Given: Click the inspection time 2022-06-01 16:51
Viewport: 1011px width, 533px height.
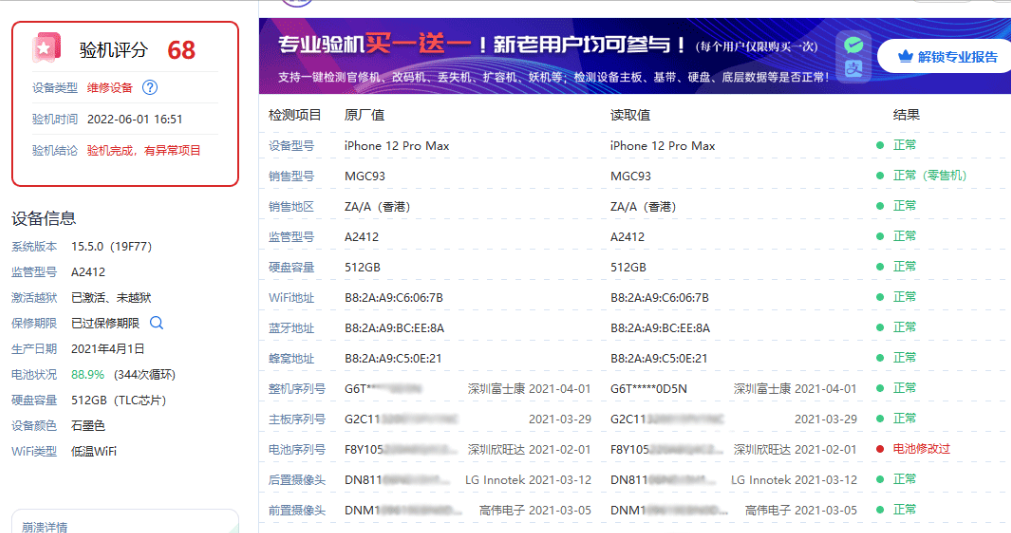Looking at the screenshot, I should point(135,119).
